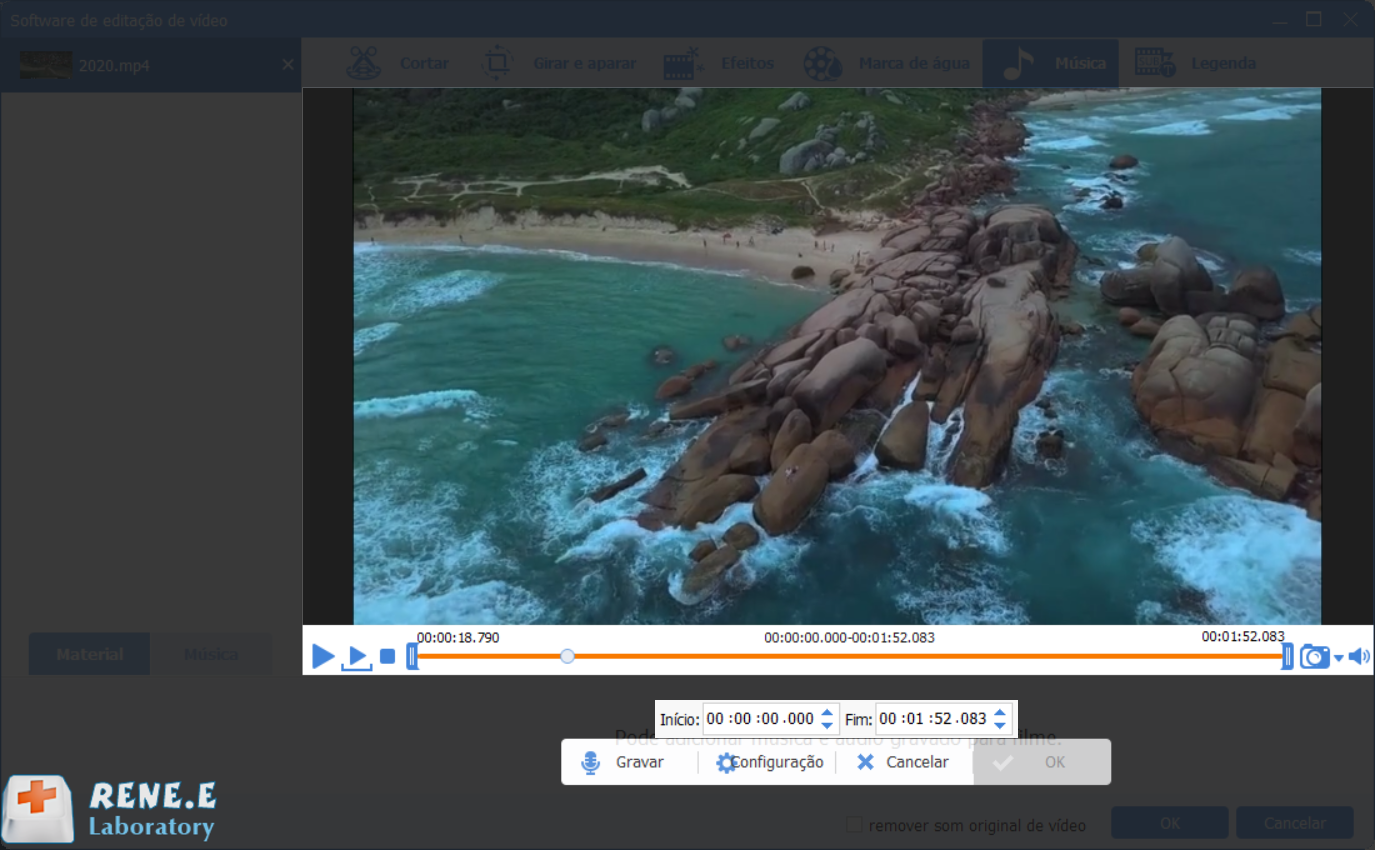Screen dimensions: 1375x850
Task: Play the selected segment only
Action: point(356,657)
